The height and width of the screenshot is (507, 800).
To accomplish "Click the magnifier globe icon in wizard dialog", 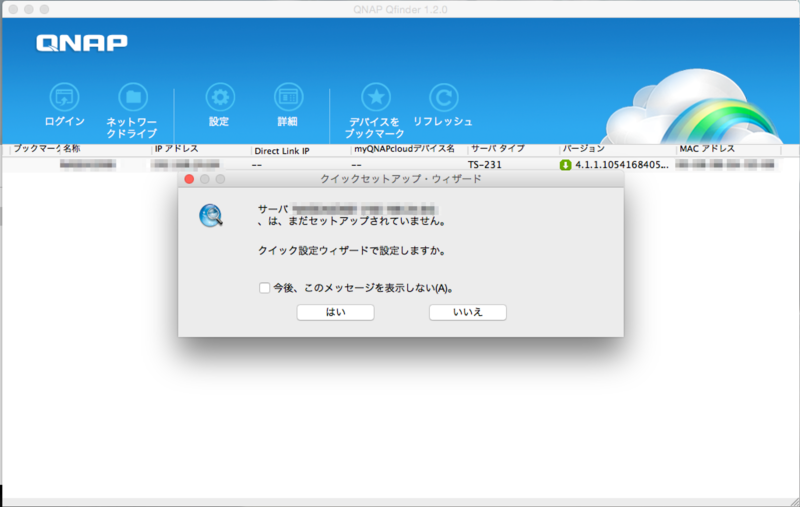I will click(x=211, y=215).
